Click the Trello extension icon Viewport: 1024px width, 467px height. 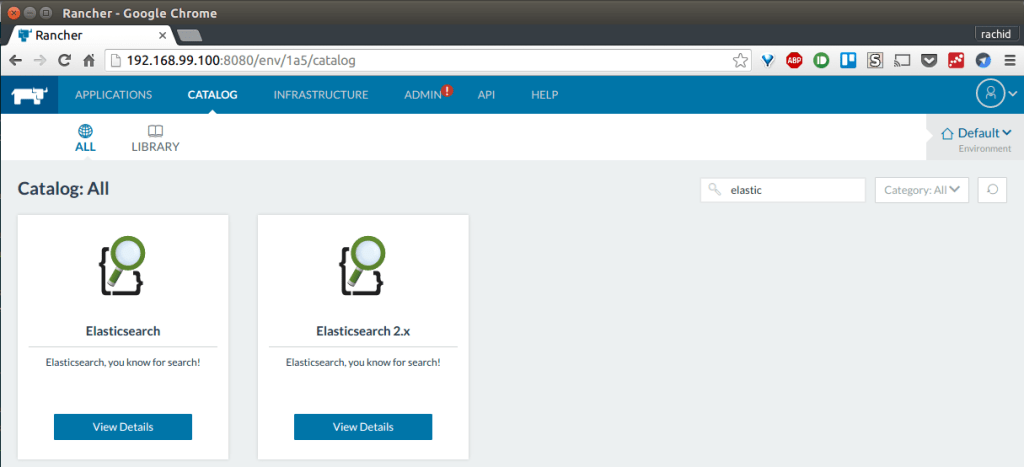coord(848,61)
